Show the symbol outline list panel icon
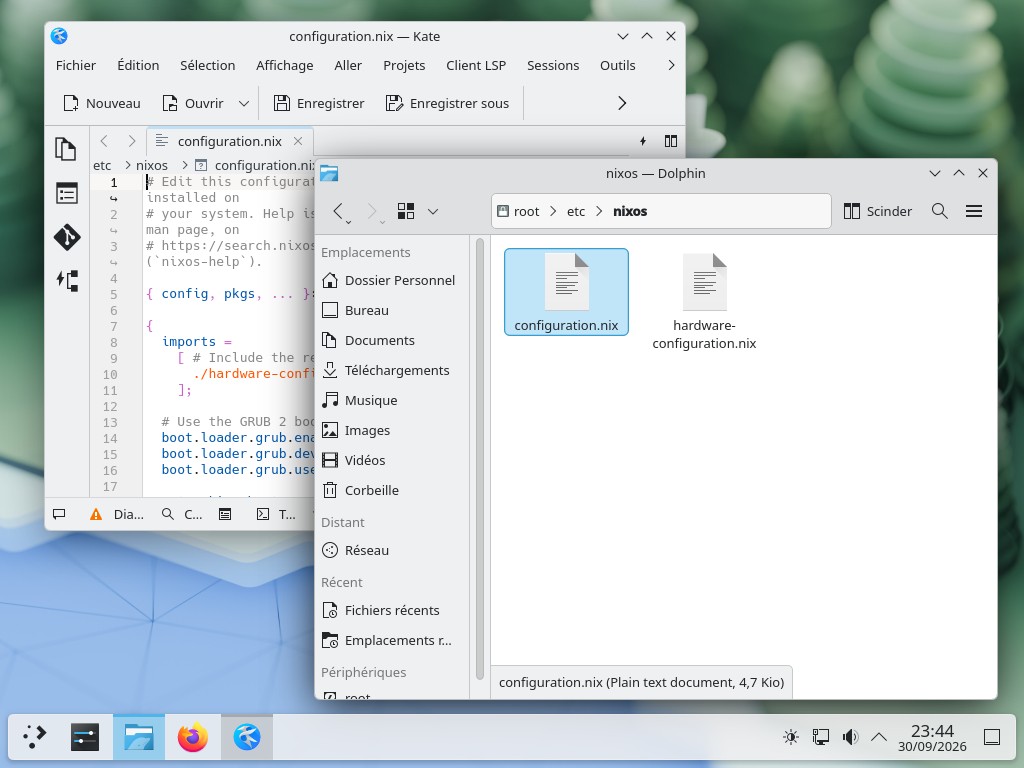The width and height of the screenshot is (1024, 768). click(66, 193)
